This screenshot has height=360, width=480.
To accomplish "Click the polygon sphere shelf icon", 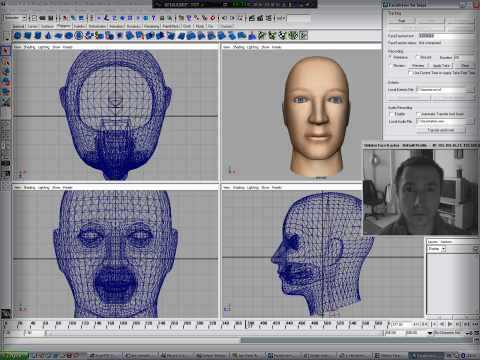I will coord(17,35).
